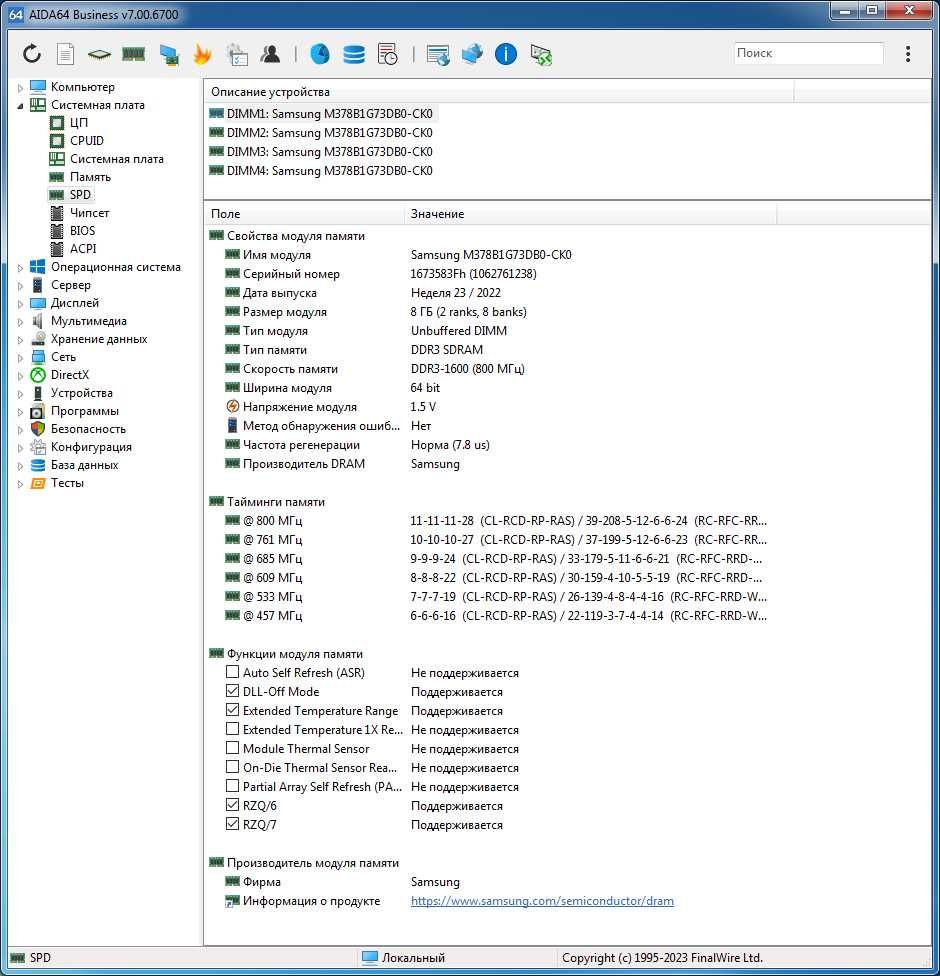The width and height of the screenshot is (940, 976).
Task: Click the monitor with green arrows icon
Action: 541,55
